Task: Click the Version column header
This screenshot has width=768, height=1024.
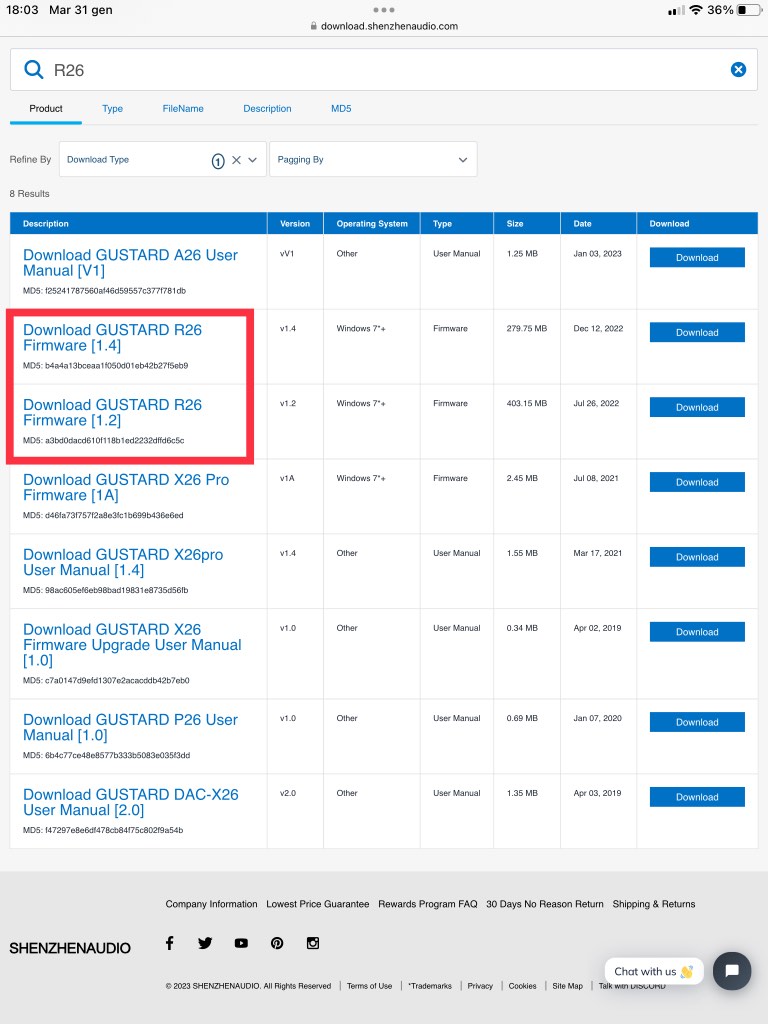Action: pos(295,223)
